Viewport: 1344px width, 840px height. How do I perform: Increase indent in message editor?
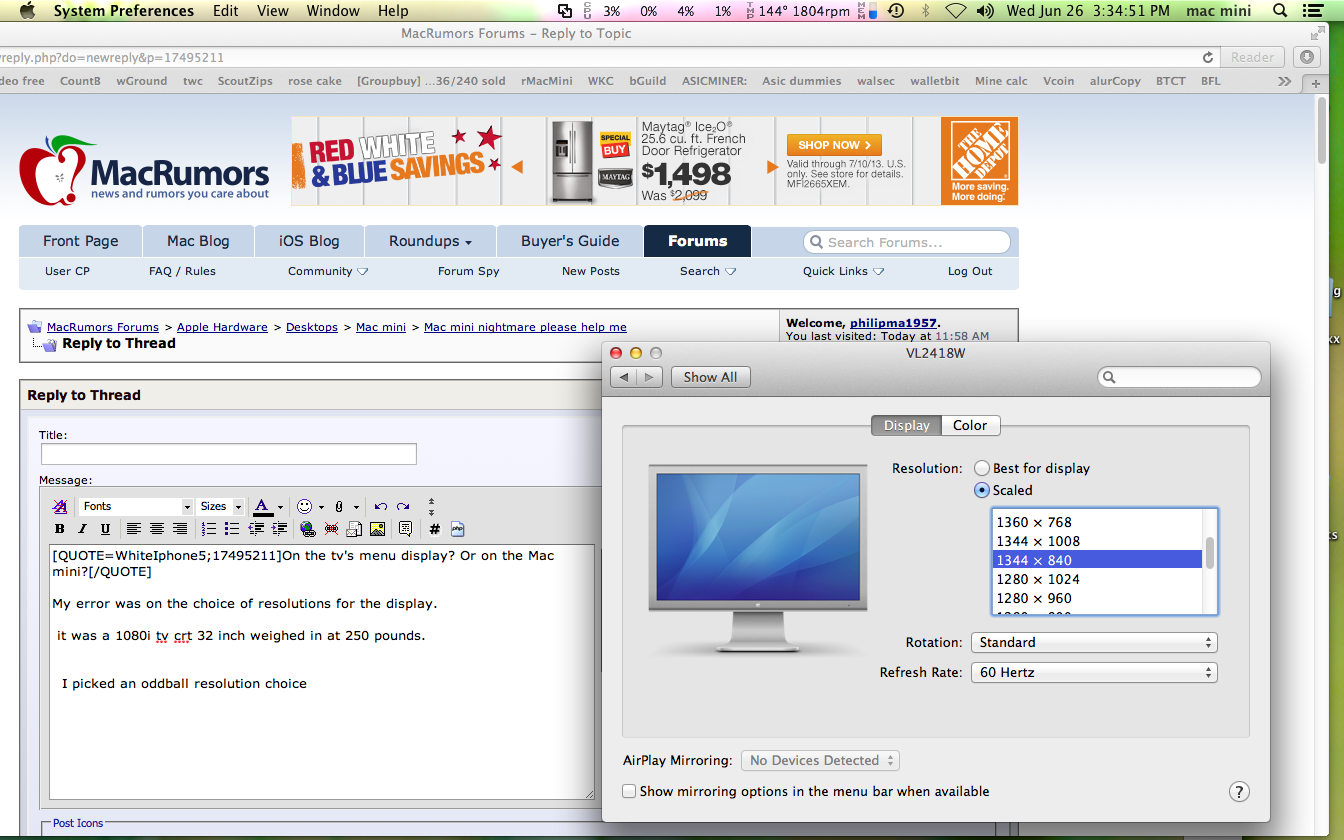(279, 529)
